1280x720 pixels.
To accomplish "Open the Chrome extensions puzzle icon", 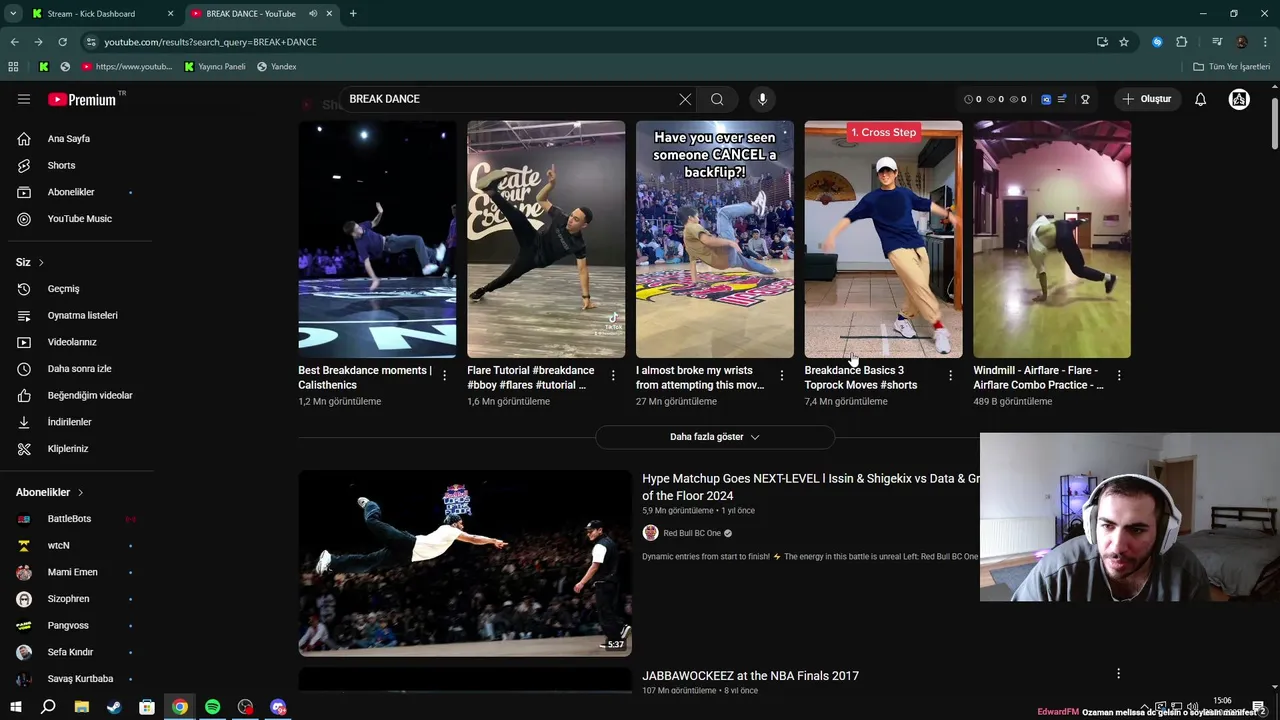I will (1181, 42).
